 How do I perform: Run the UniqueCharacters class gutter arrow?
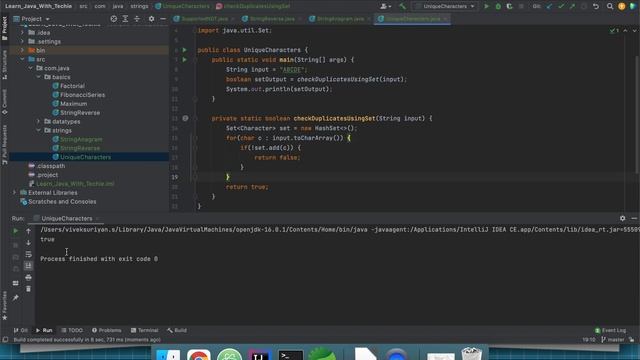(x=184, y=50)
